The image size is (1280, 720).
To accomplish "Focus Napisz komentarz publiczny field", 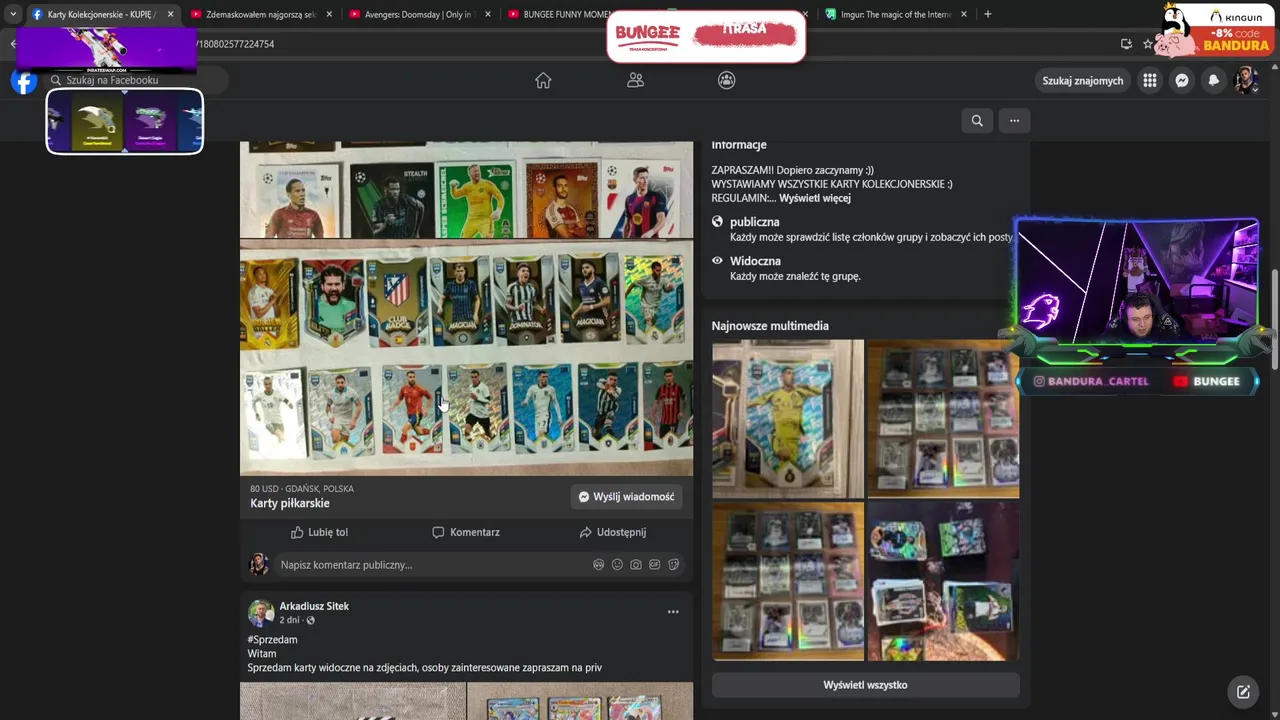I will click(430, 565).
